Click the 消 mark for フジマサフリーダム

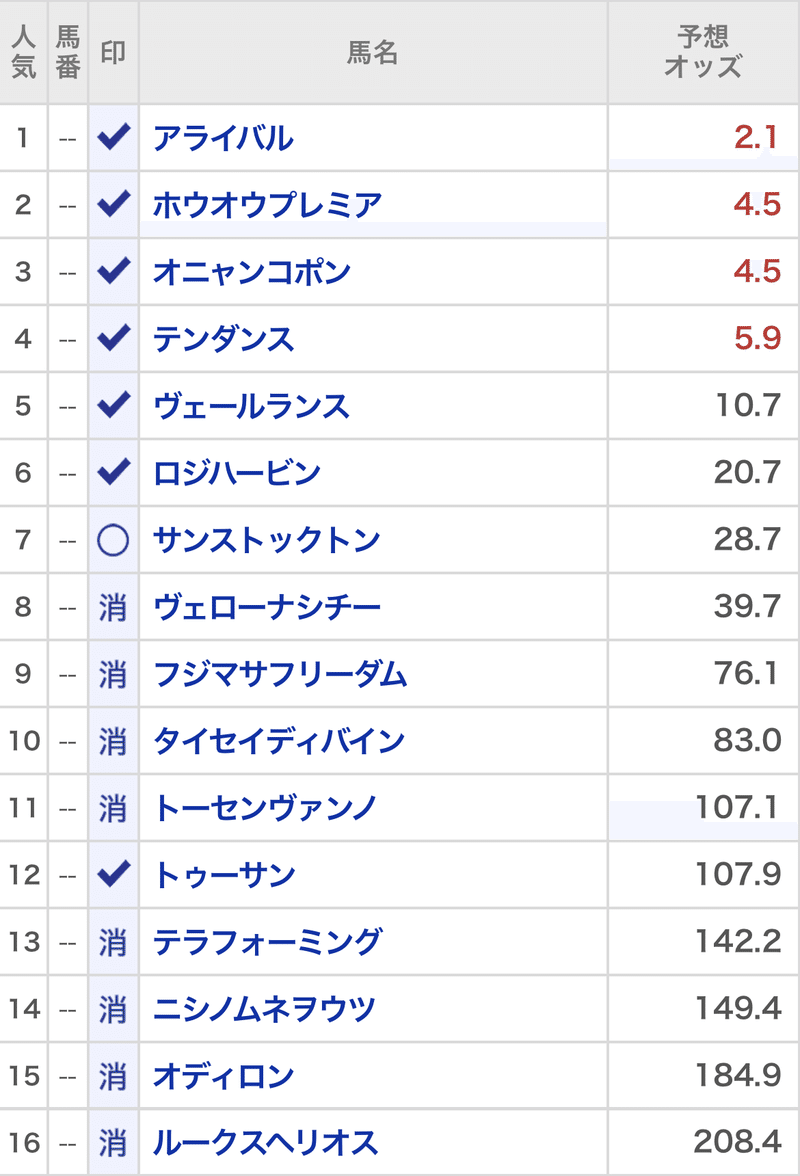[113, 674]
